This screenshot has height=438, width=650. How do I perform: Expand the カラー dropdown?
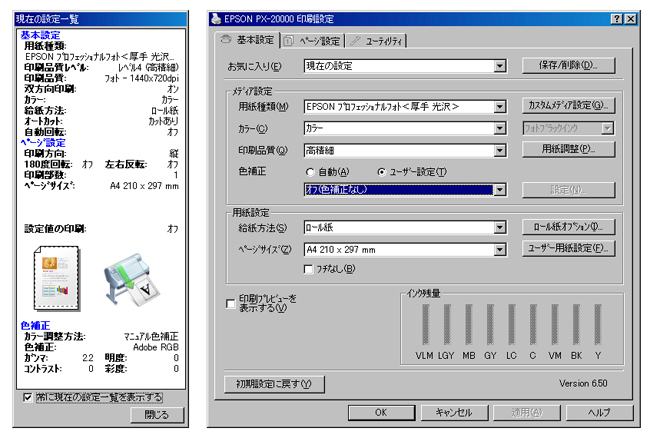pos(405,128)
